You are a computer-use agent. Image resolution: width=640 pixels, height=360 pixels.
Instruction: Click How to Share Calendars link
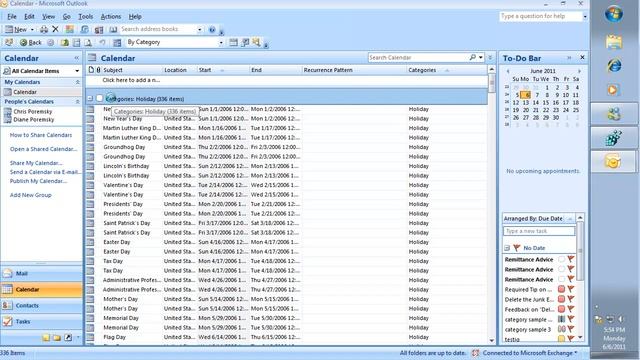(41, 135)
